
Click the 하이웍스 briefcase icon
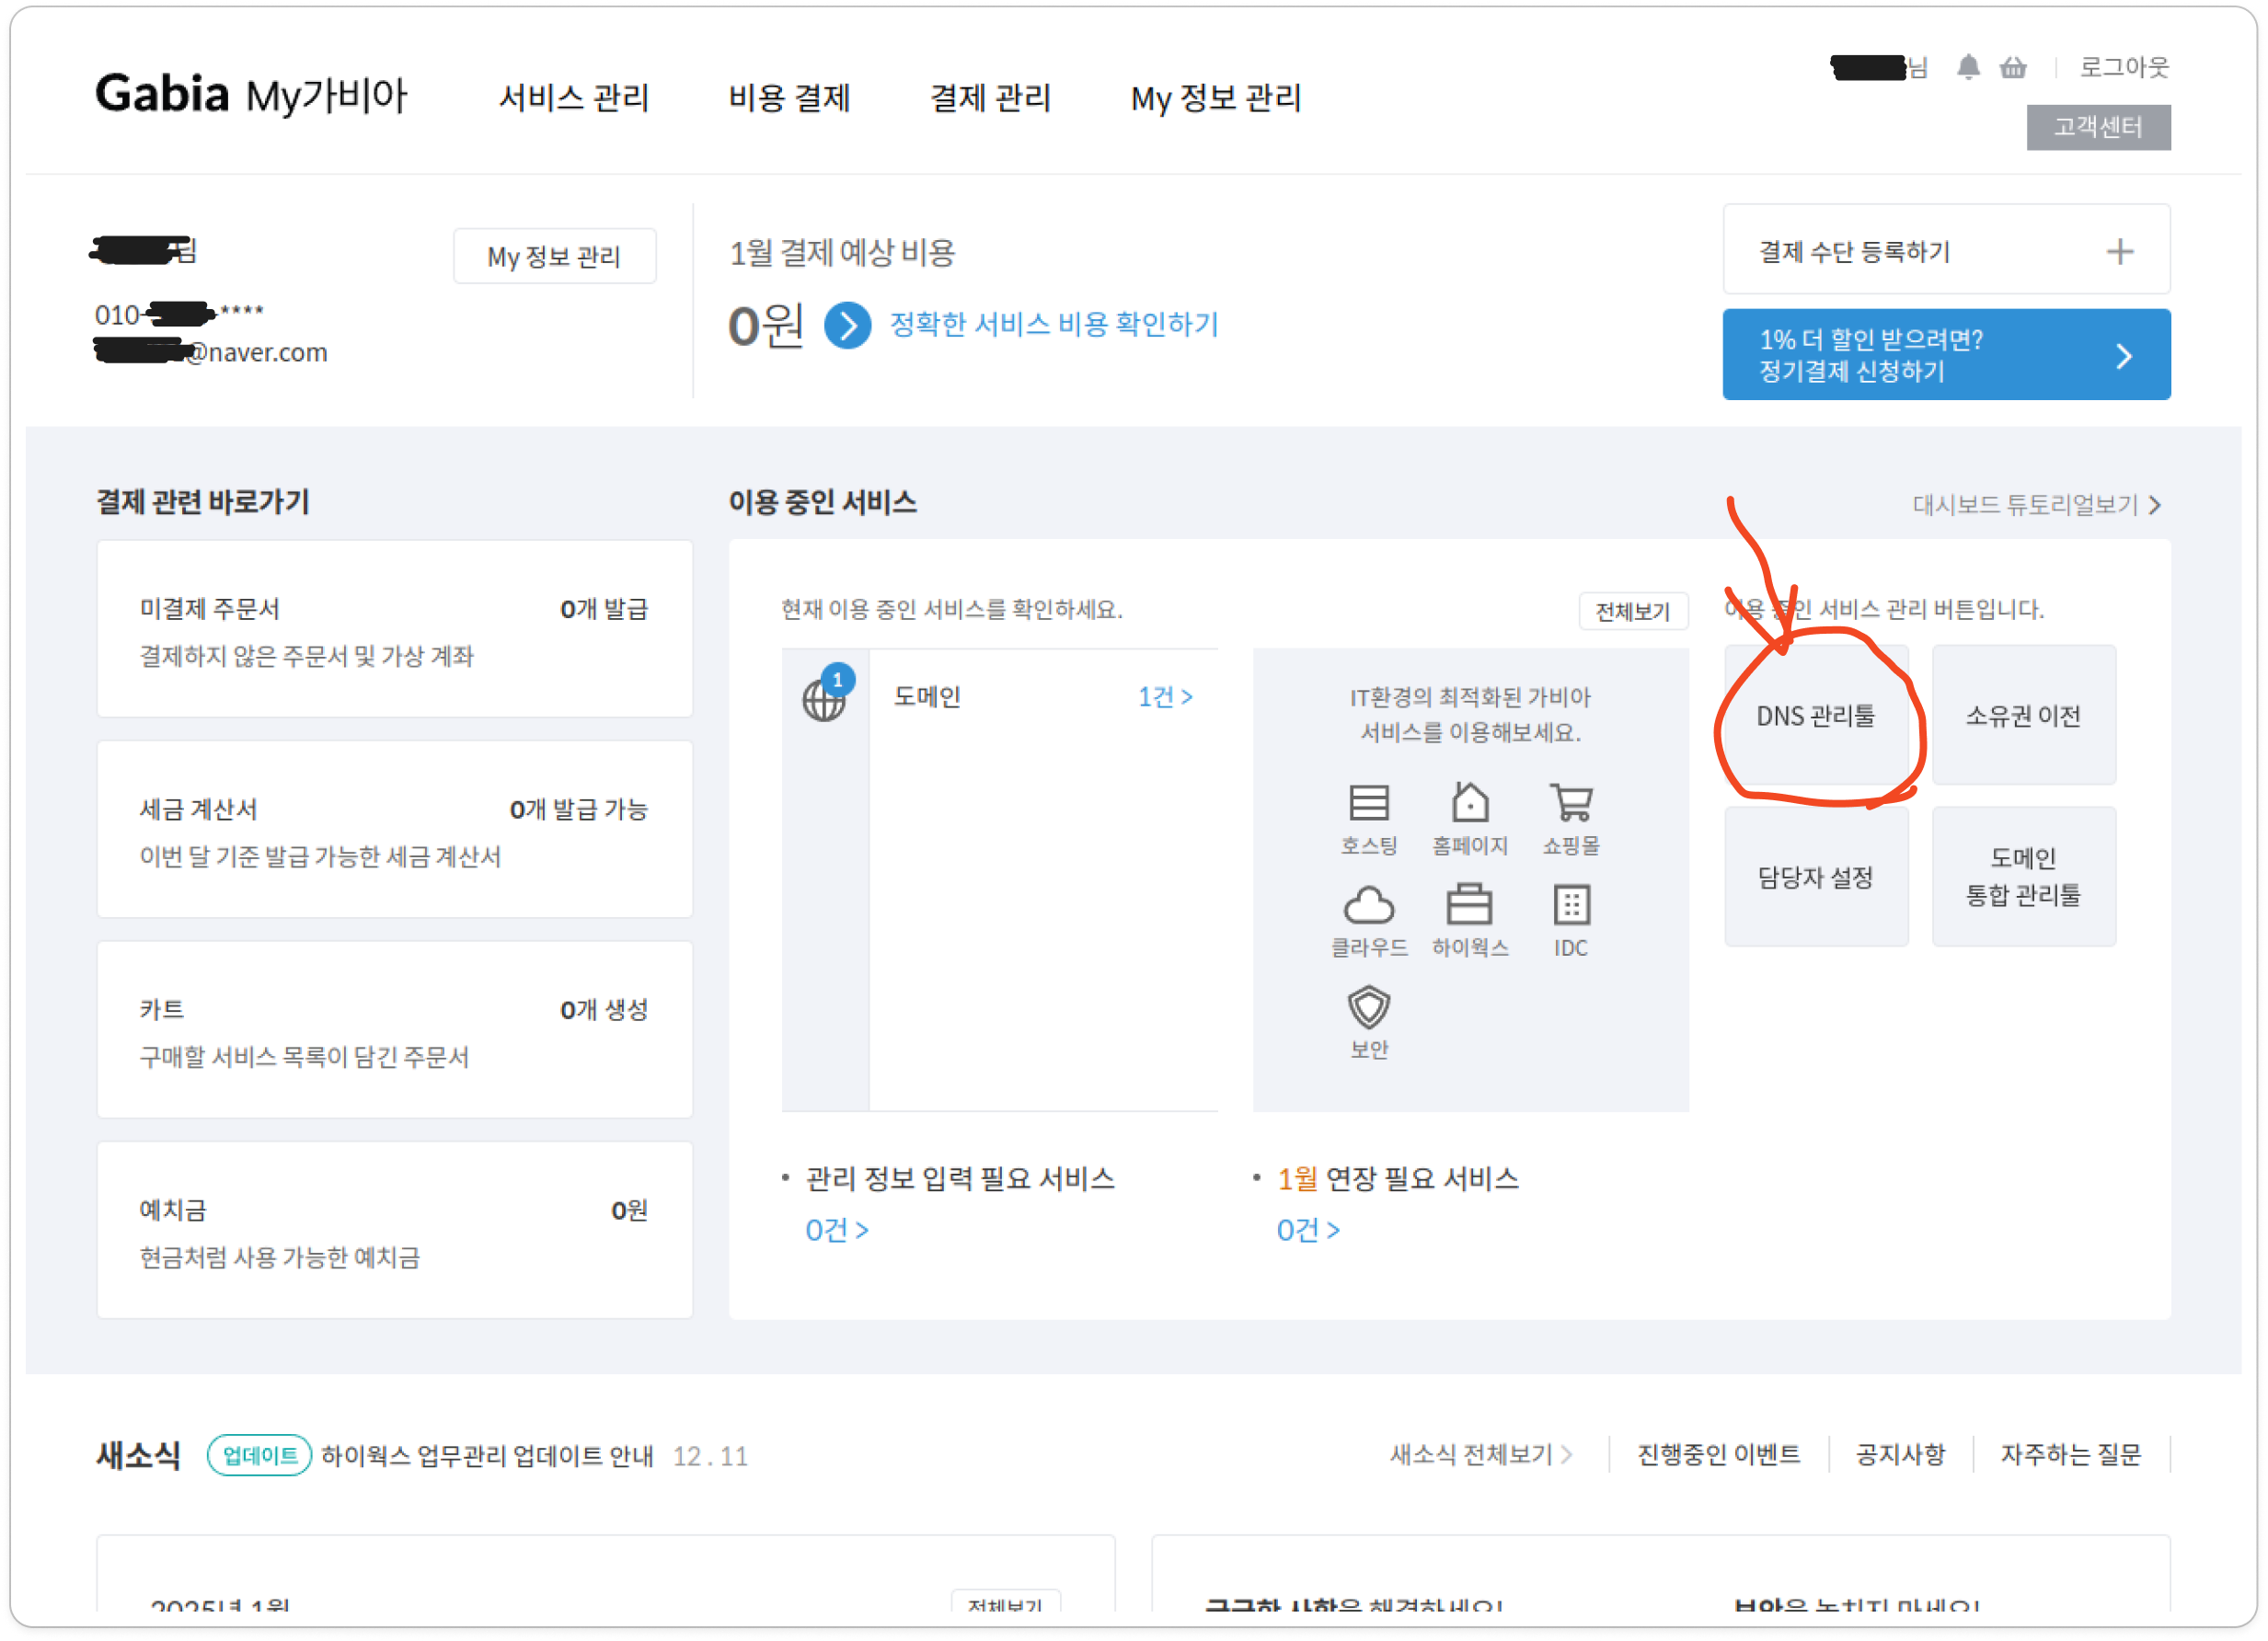[1469, 904]
